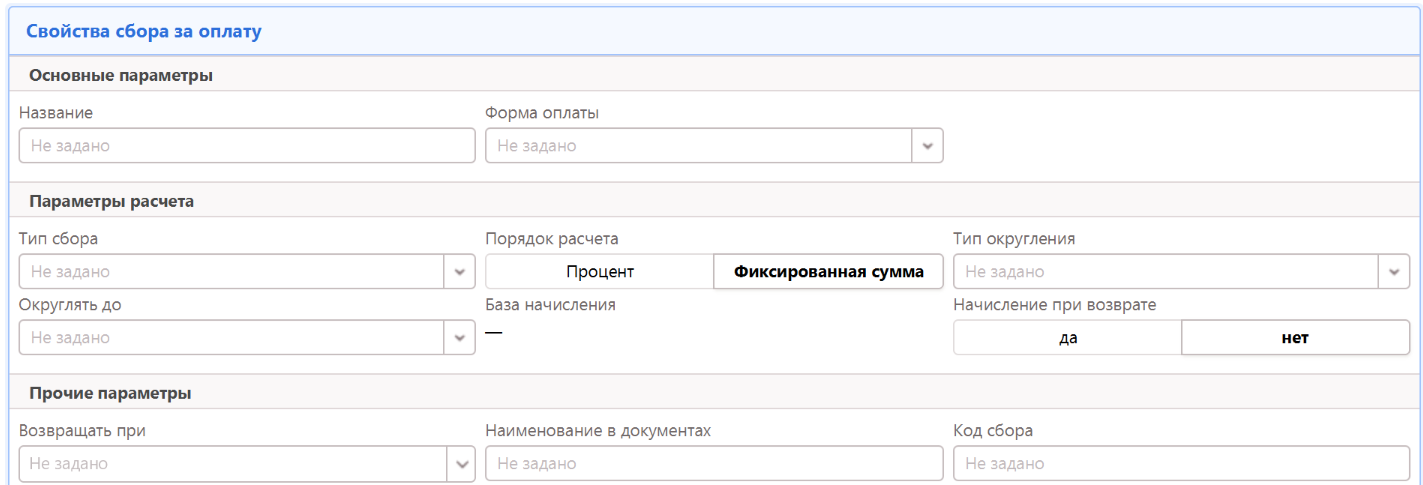Viewport: 1423px width, 485px height.
Task: Click the "Основные параметры" section header
Action: tap(120, 75)
